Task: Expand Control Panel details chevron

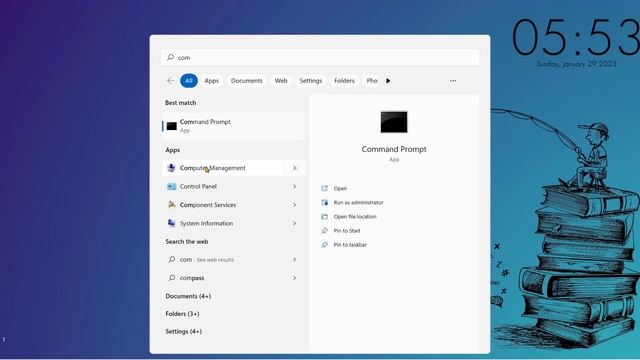Action: point(294,187)
